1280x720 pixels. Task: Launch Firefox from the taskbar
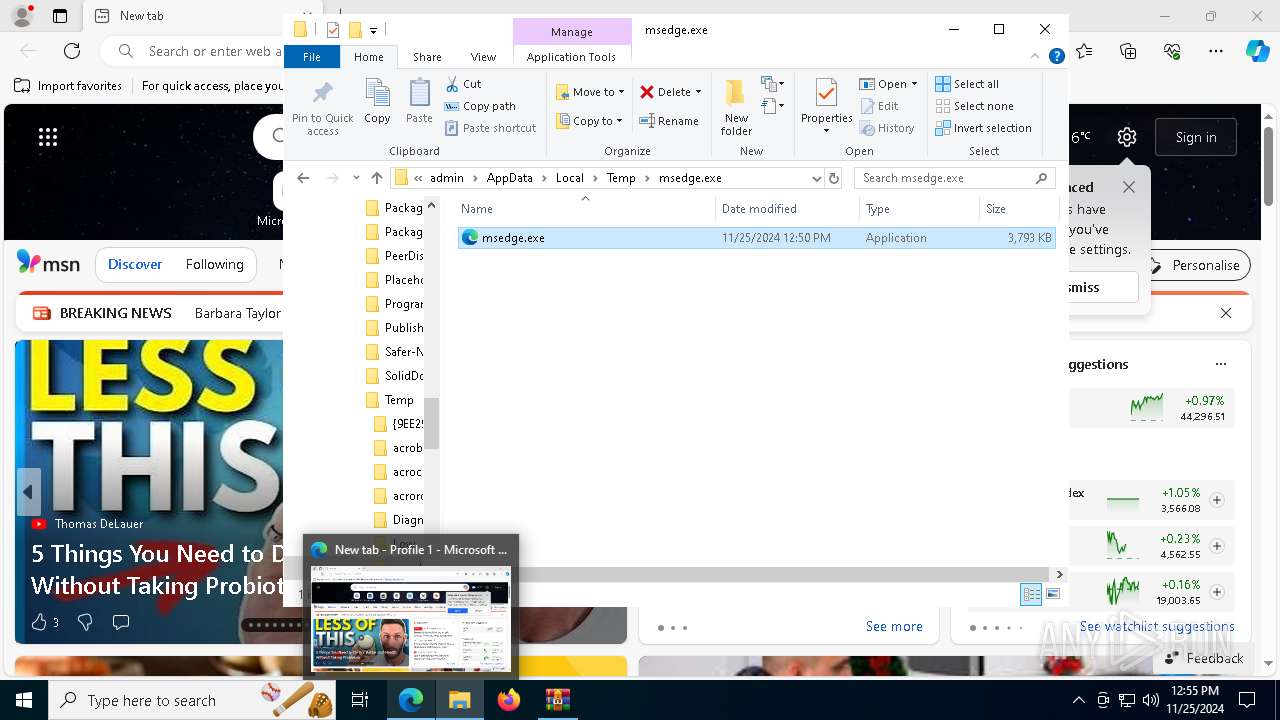[509, 700]
